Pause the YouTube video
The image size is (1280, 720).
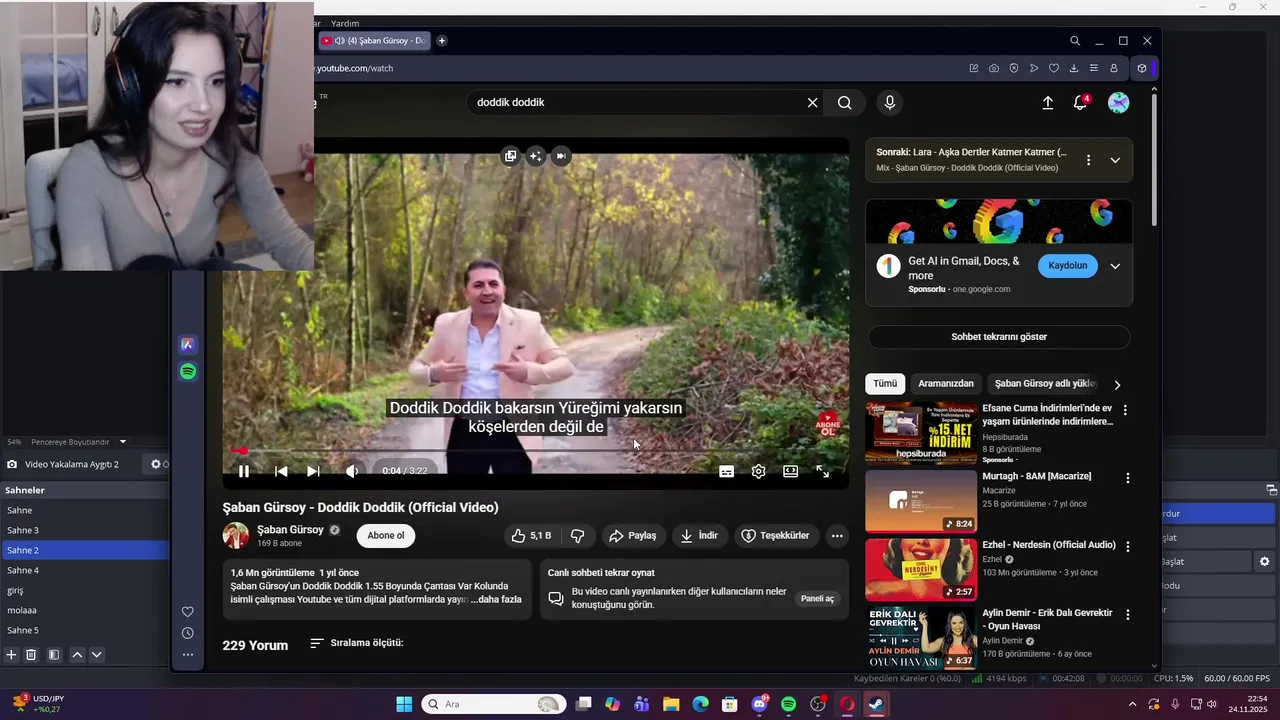[243, 471]
